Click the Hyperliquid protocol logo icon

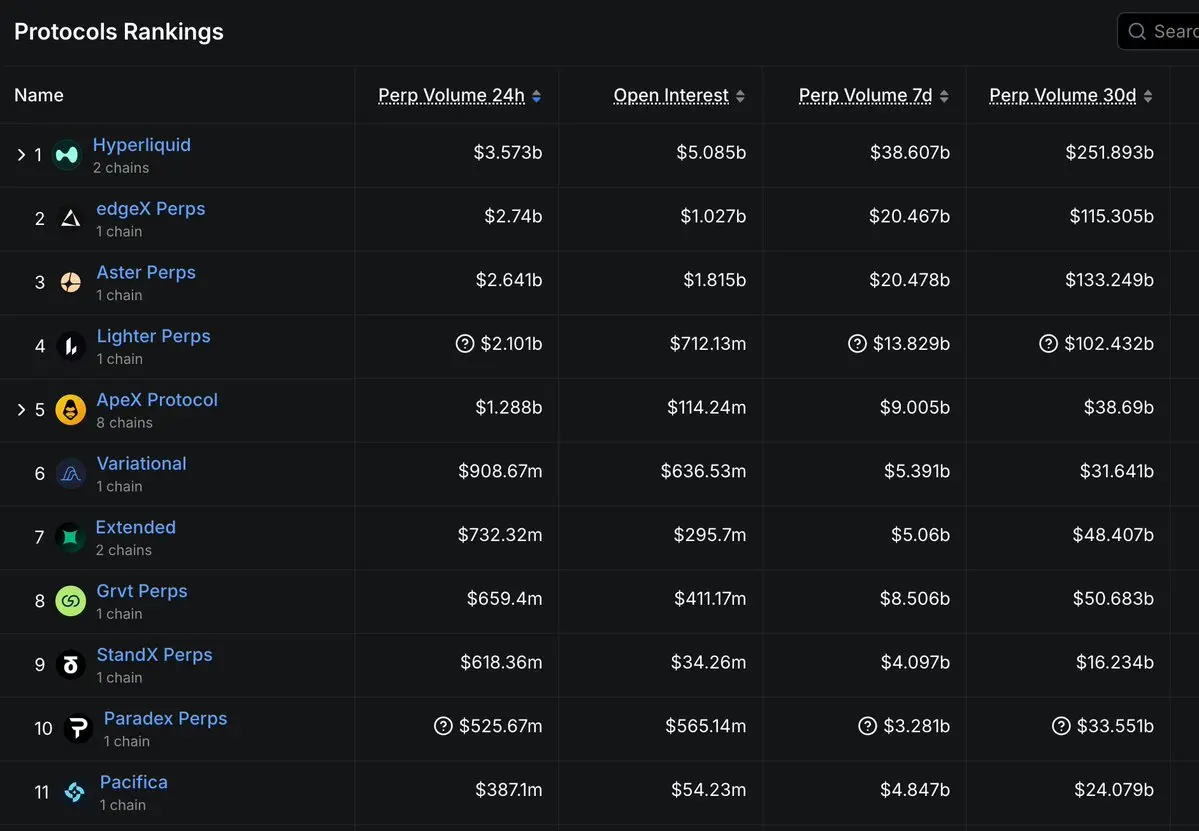click(67, 155)
